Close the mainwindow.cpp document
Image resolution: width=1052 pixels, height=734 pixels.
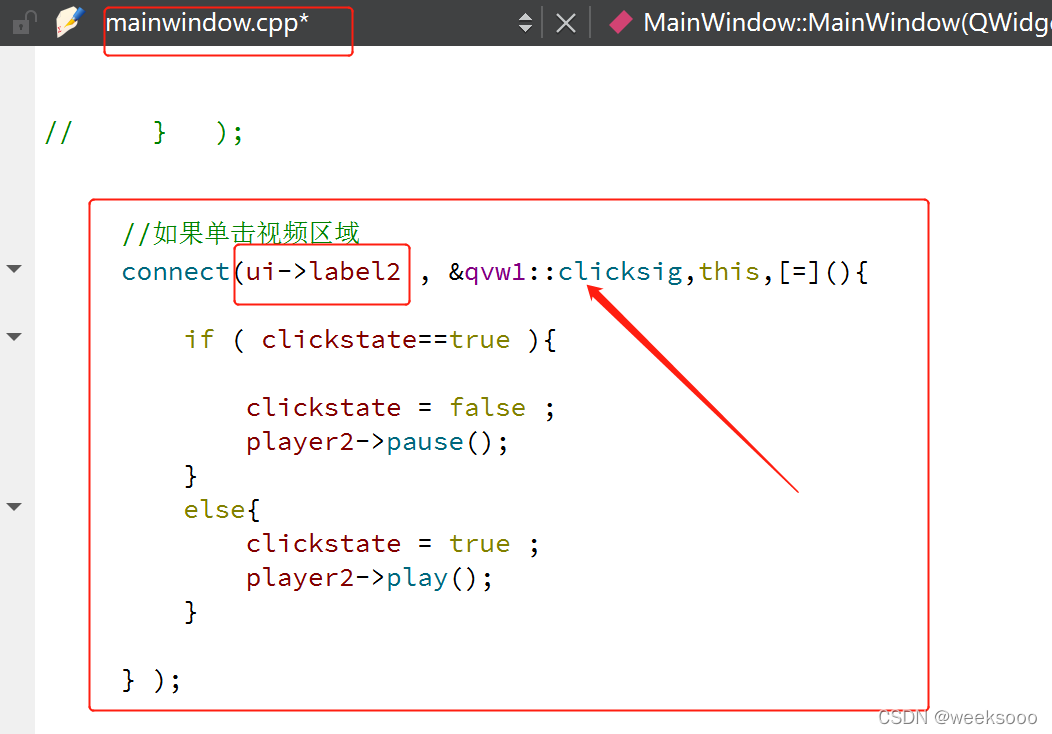566,23
